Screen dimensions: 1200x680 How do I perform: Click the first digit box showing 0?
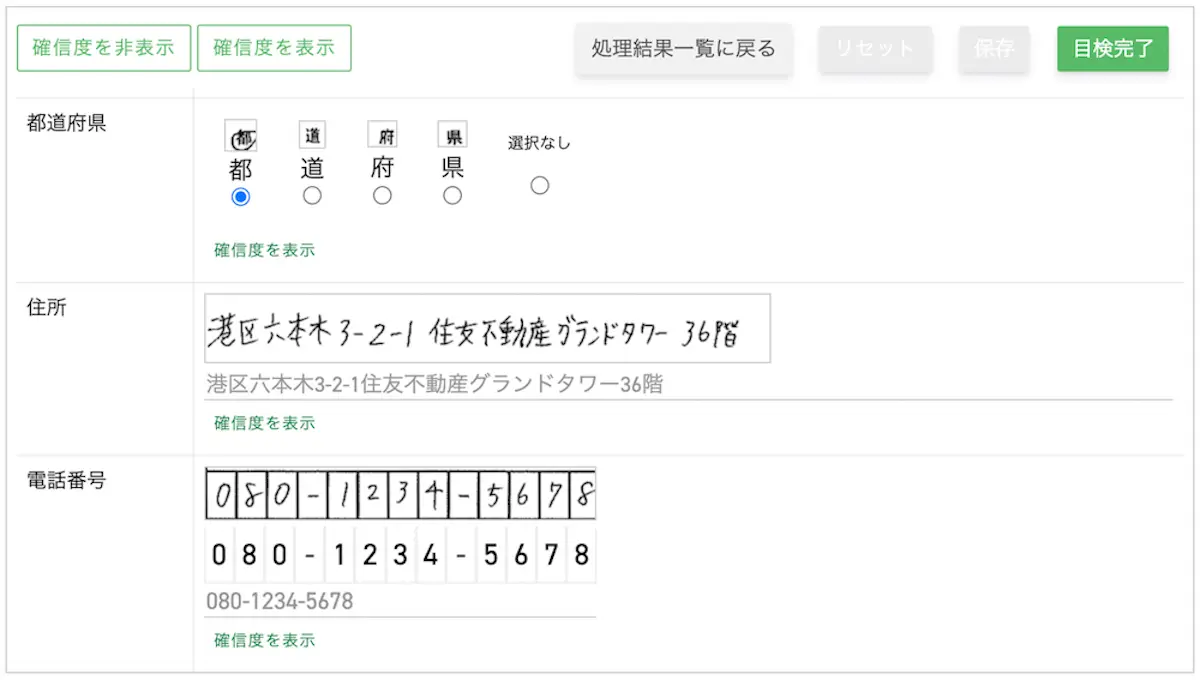point(220,555)
